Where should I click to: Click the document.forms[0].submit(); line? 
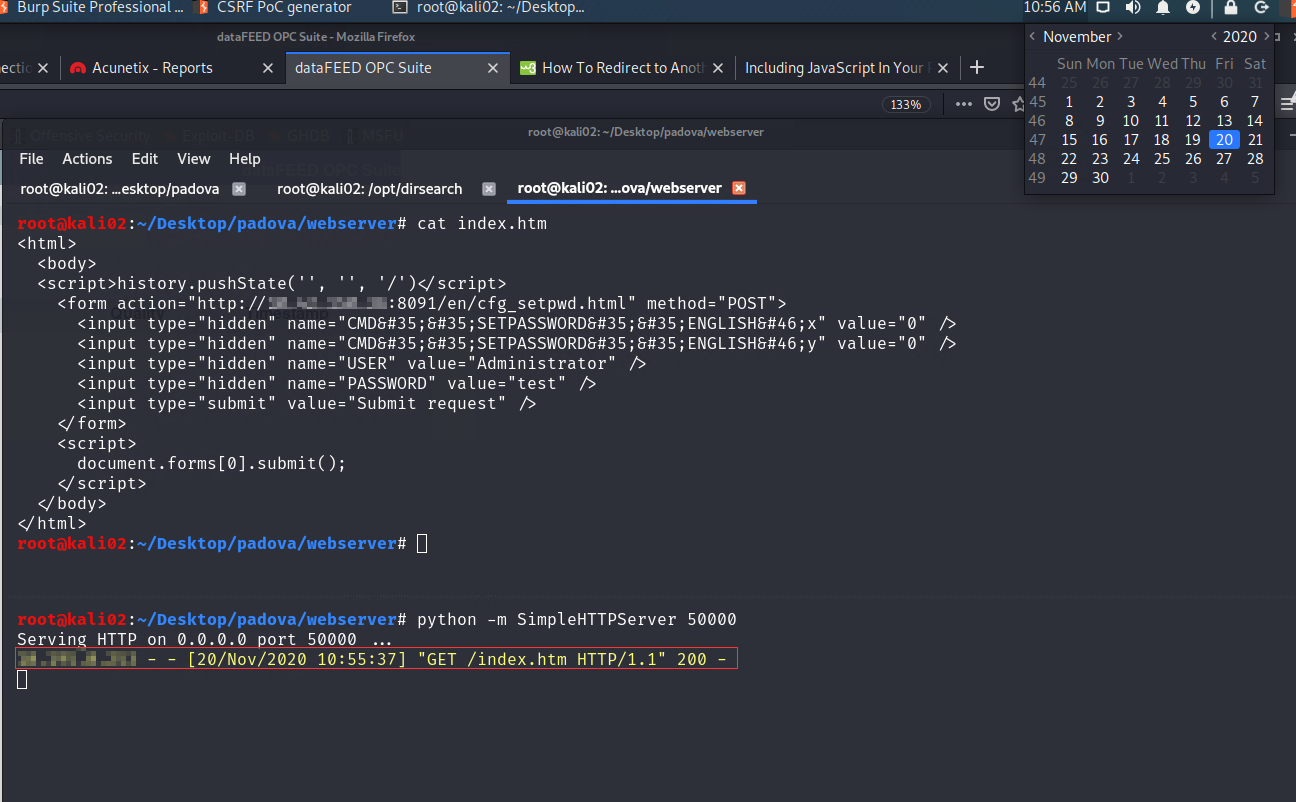tap(212, 464)
